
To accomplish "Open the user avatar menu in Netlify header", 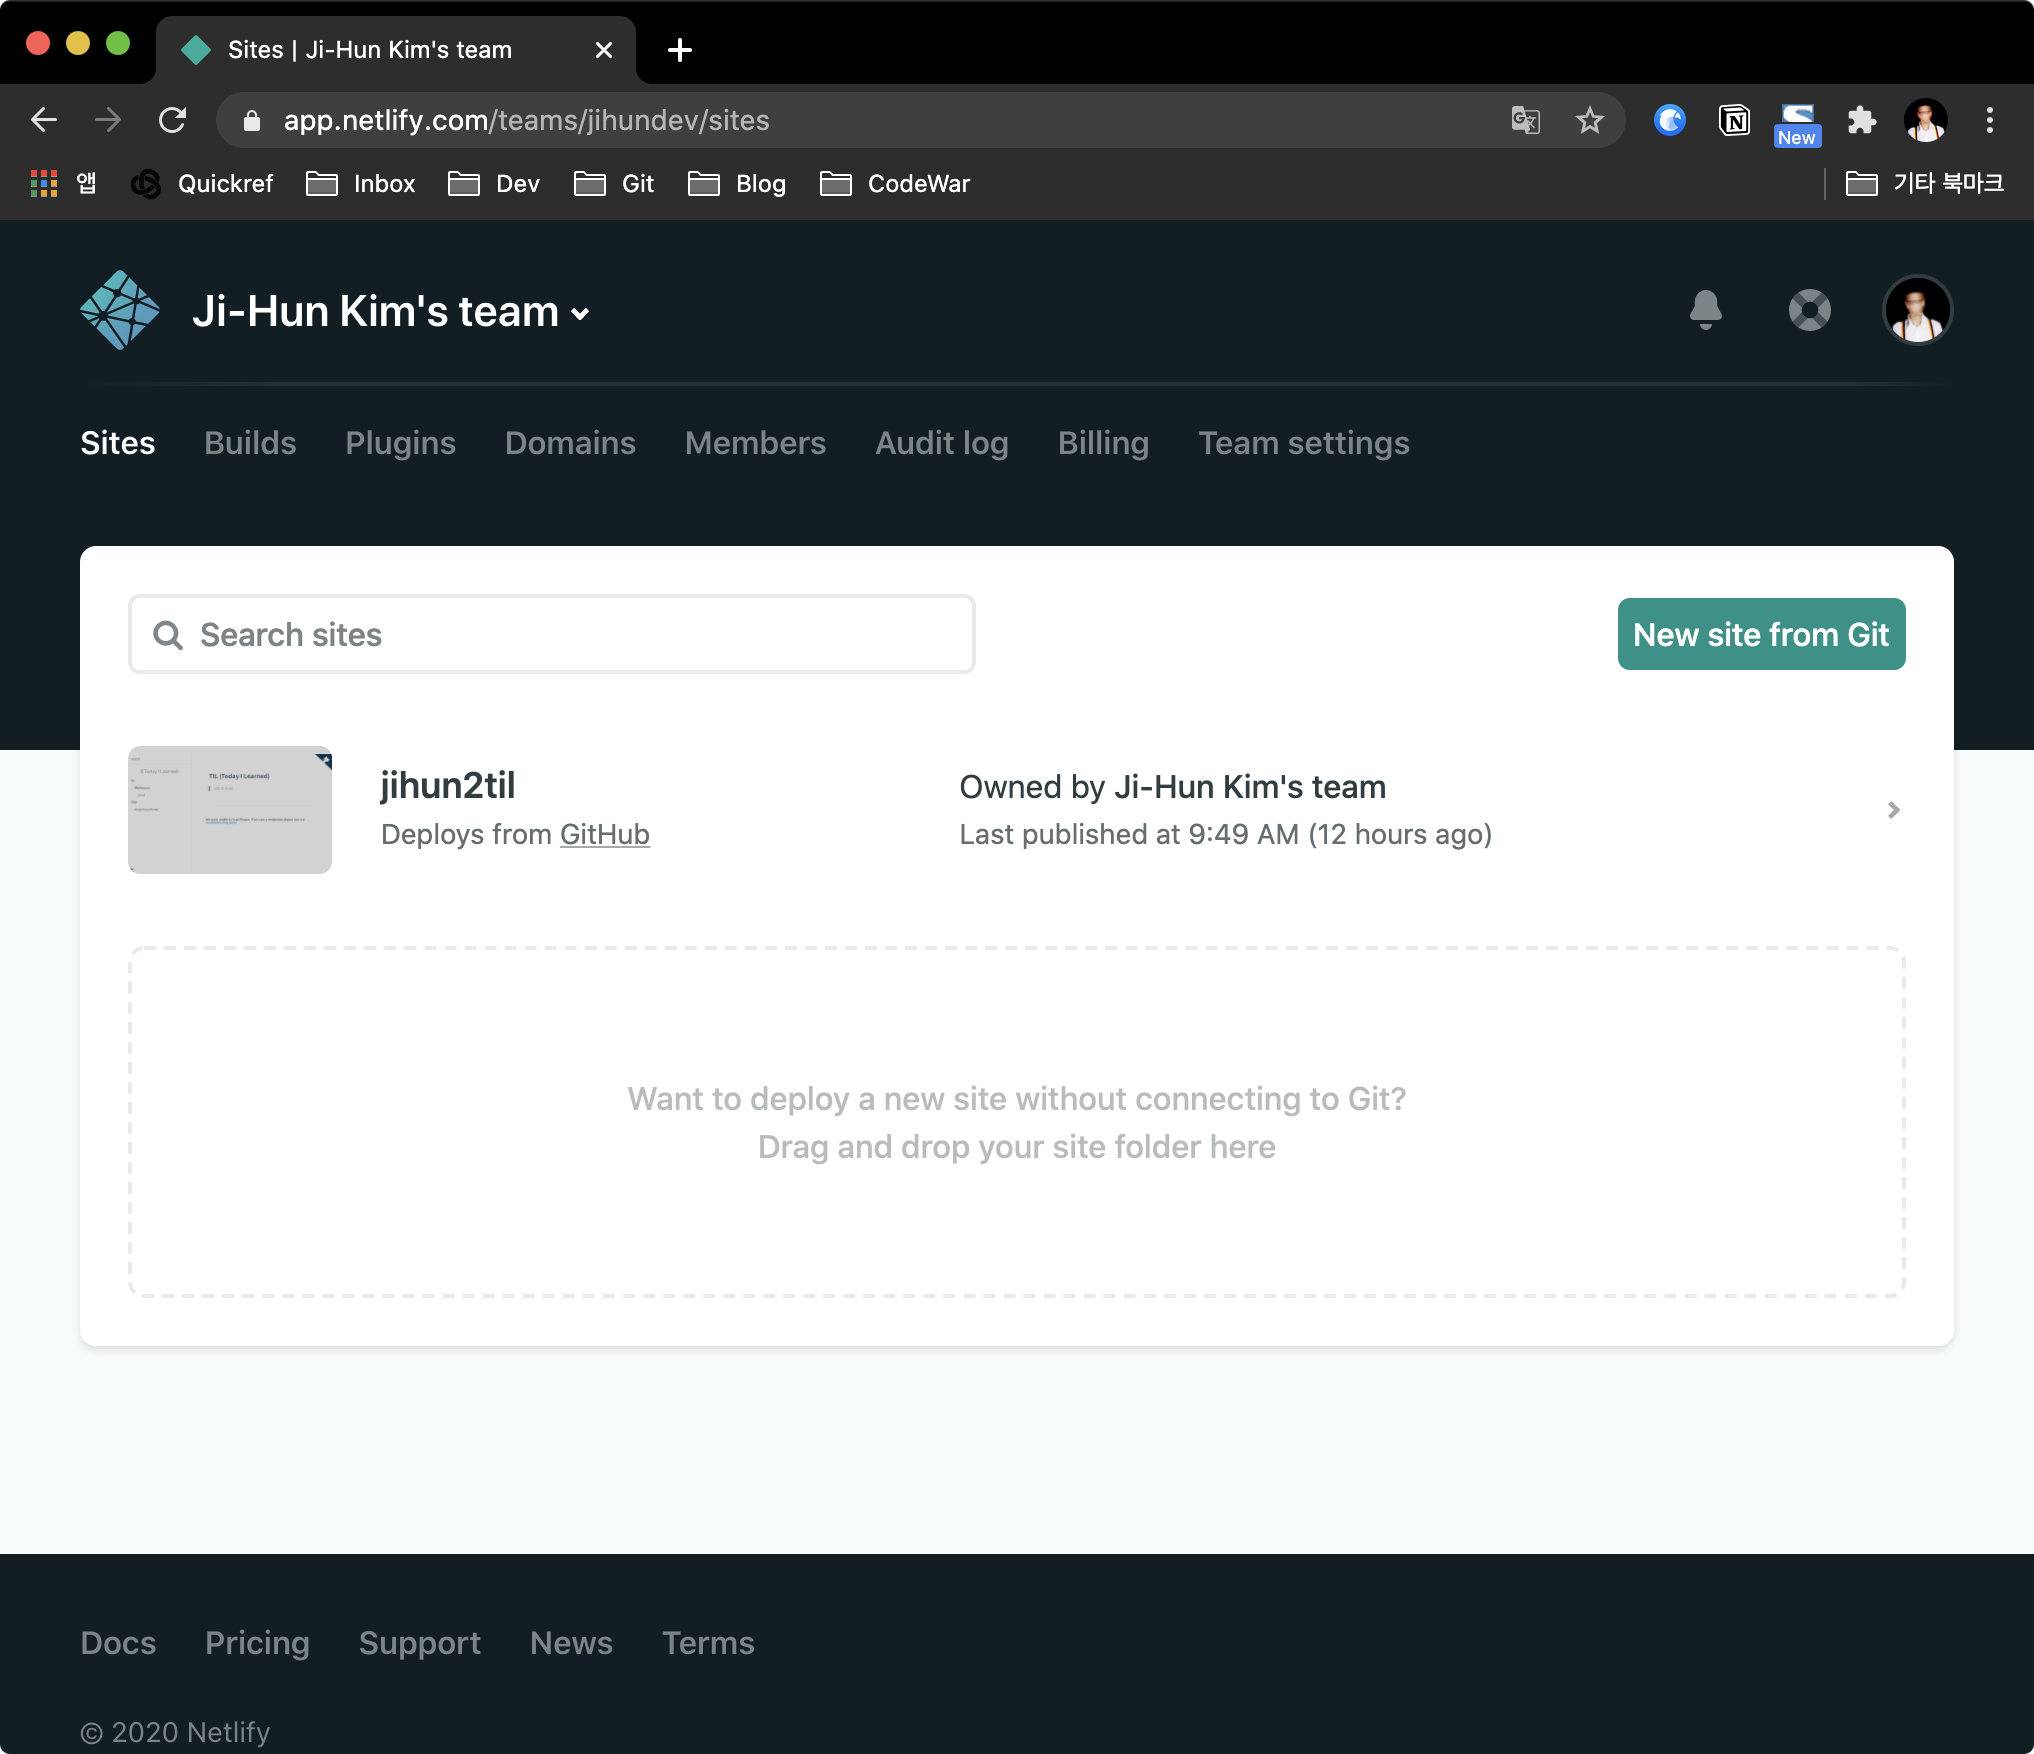I will pos(1916,310).
